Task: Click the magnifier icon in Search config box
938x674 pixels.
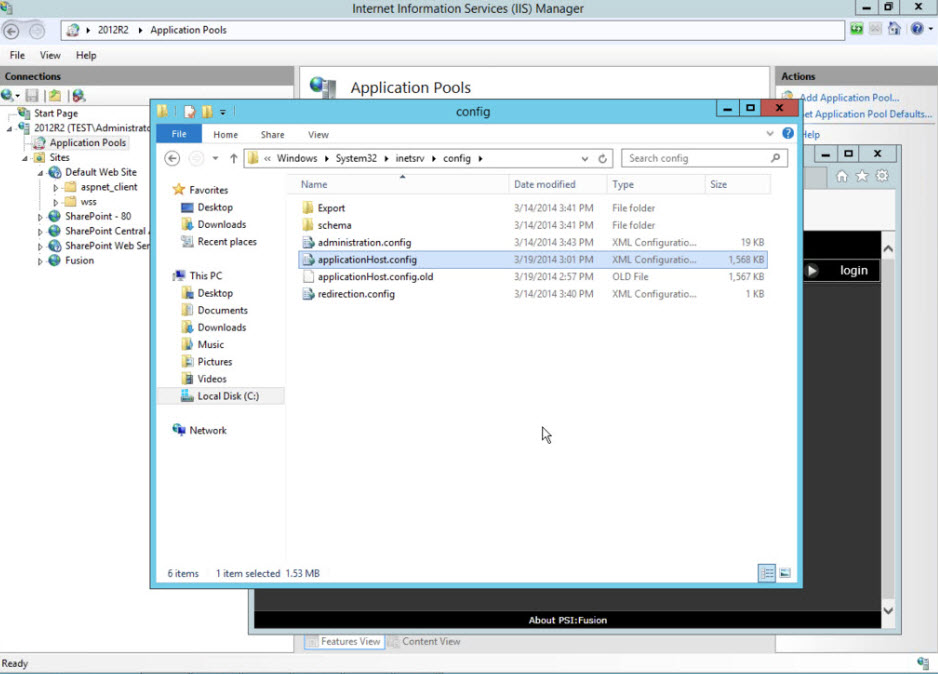Action: (775, 158)
